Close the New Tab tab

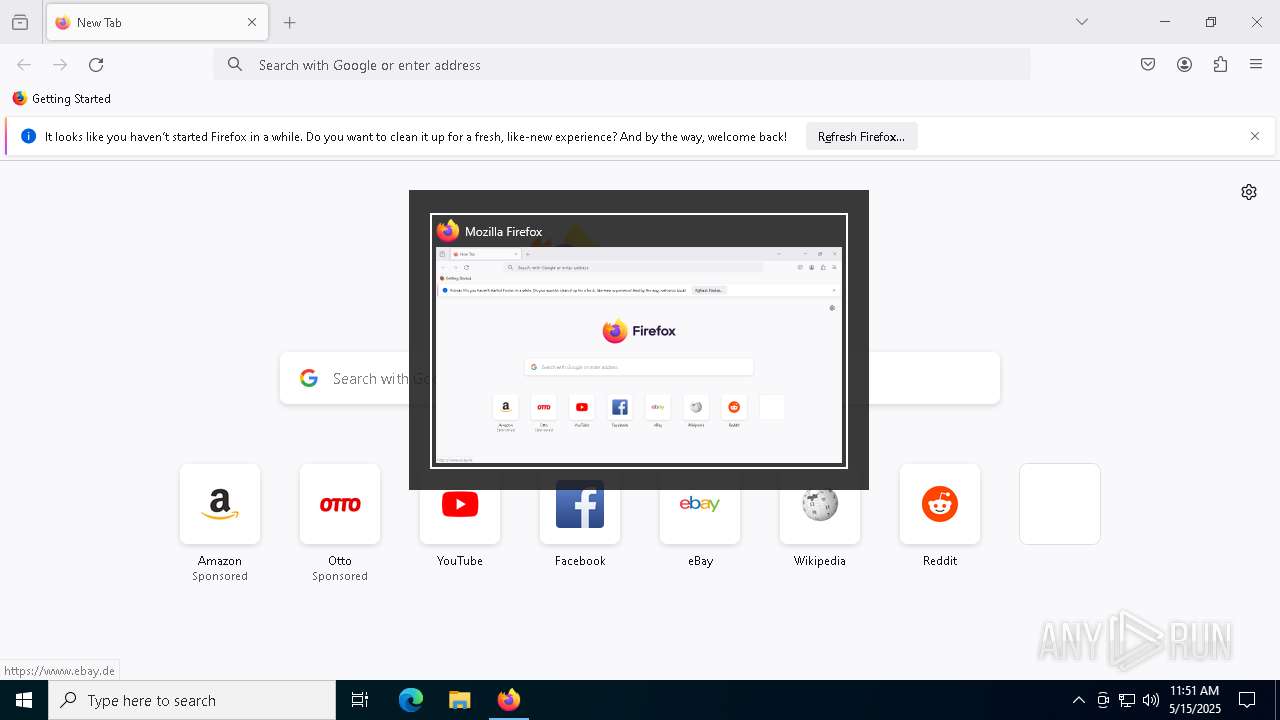[x=252, y=22]
